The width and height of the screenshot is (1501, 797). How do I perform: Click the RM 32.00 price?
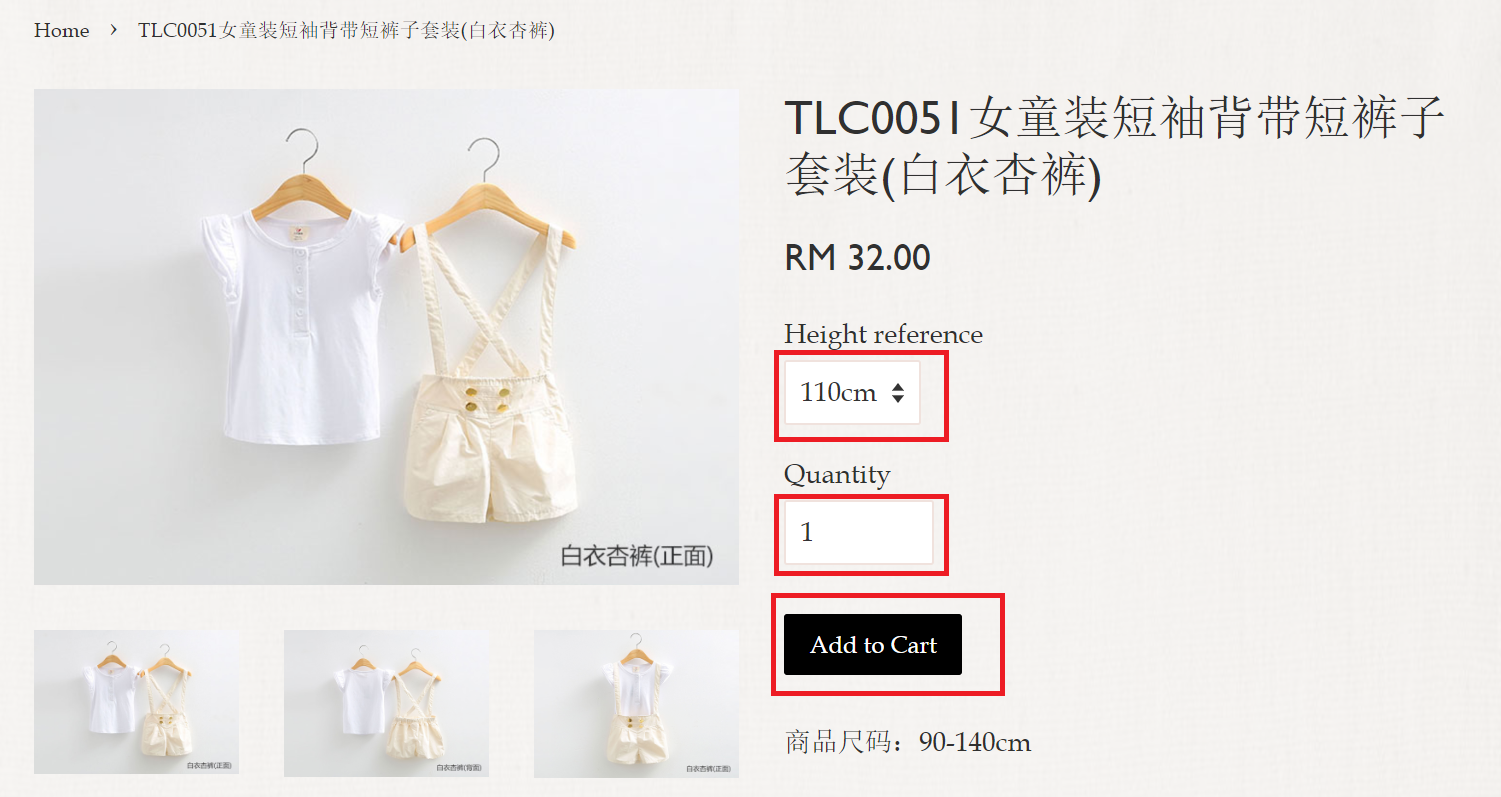(857, 258)
